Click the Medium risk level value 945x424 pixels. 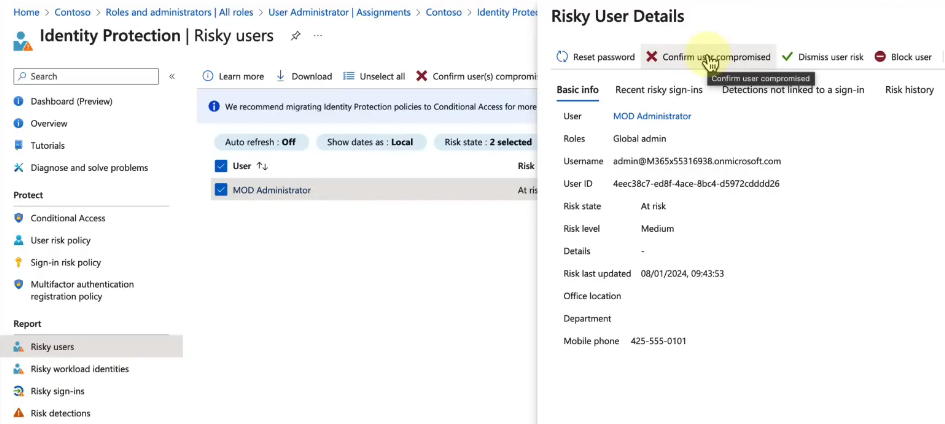(x=658, y=229)
